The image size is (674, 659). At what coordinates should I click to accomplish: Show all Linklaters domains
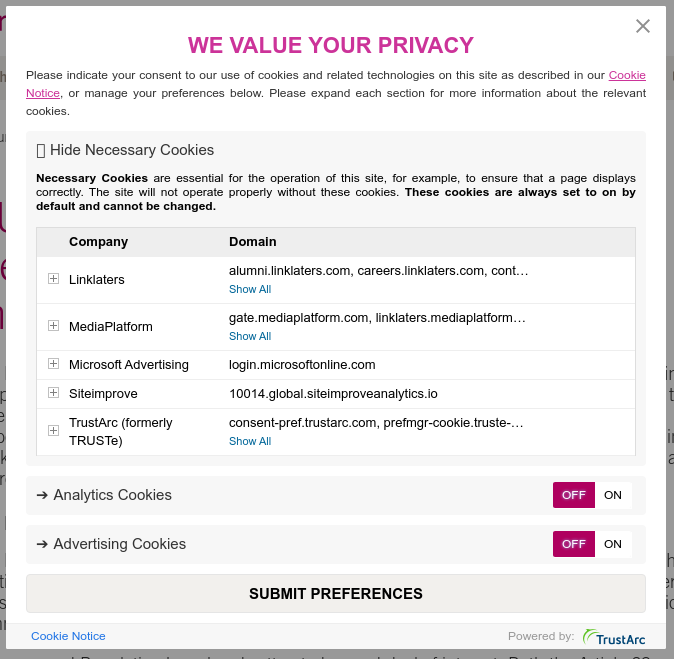point(250,289)
